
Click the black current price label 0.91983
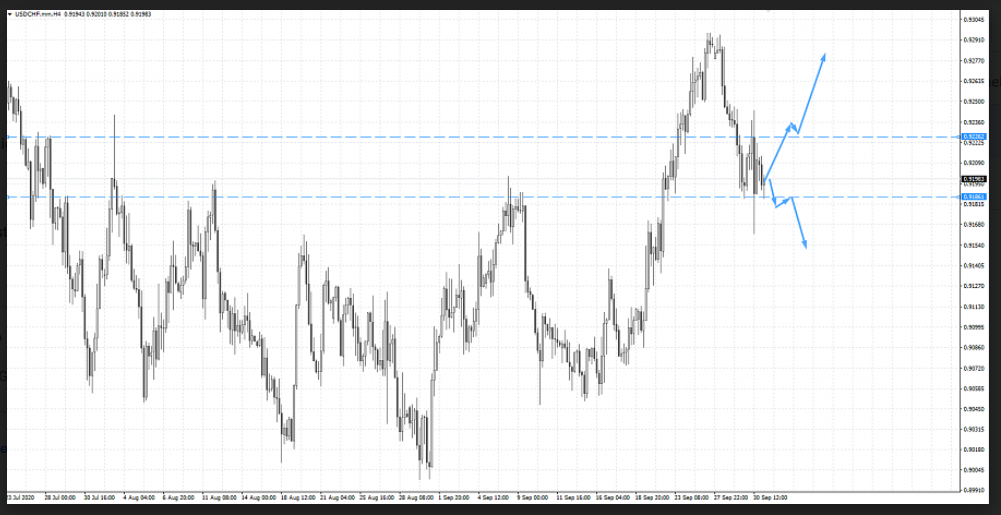(x=973, y=179)
